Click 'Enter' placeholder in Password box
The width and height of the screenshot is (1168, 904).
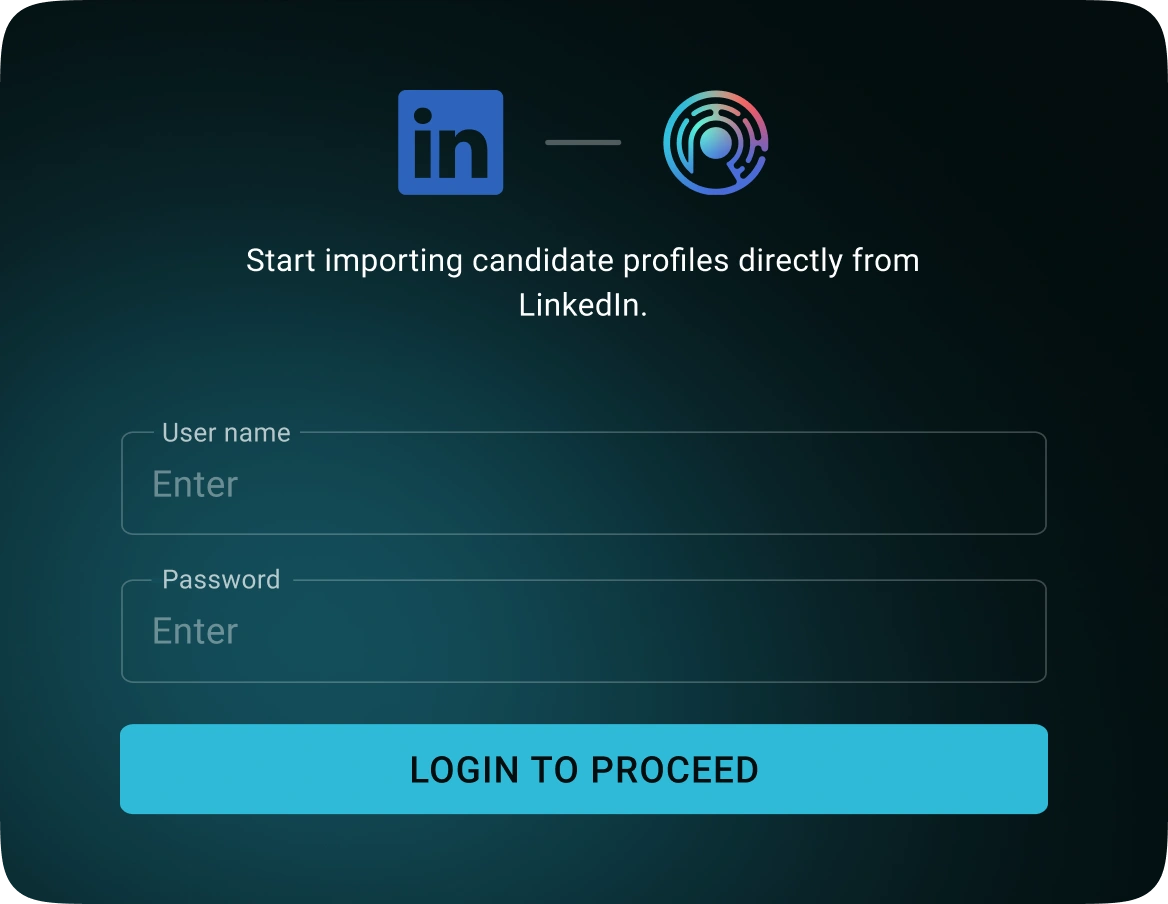tap(195, 631)
